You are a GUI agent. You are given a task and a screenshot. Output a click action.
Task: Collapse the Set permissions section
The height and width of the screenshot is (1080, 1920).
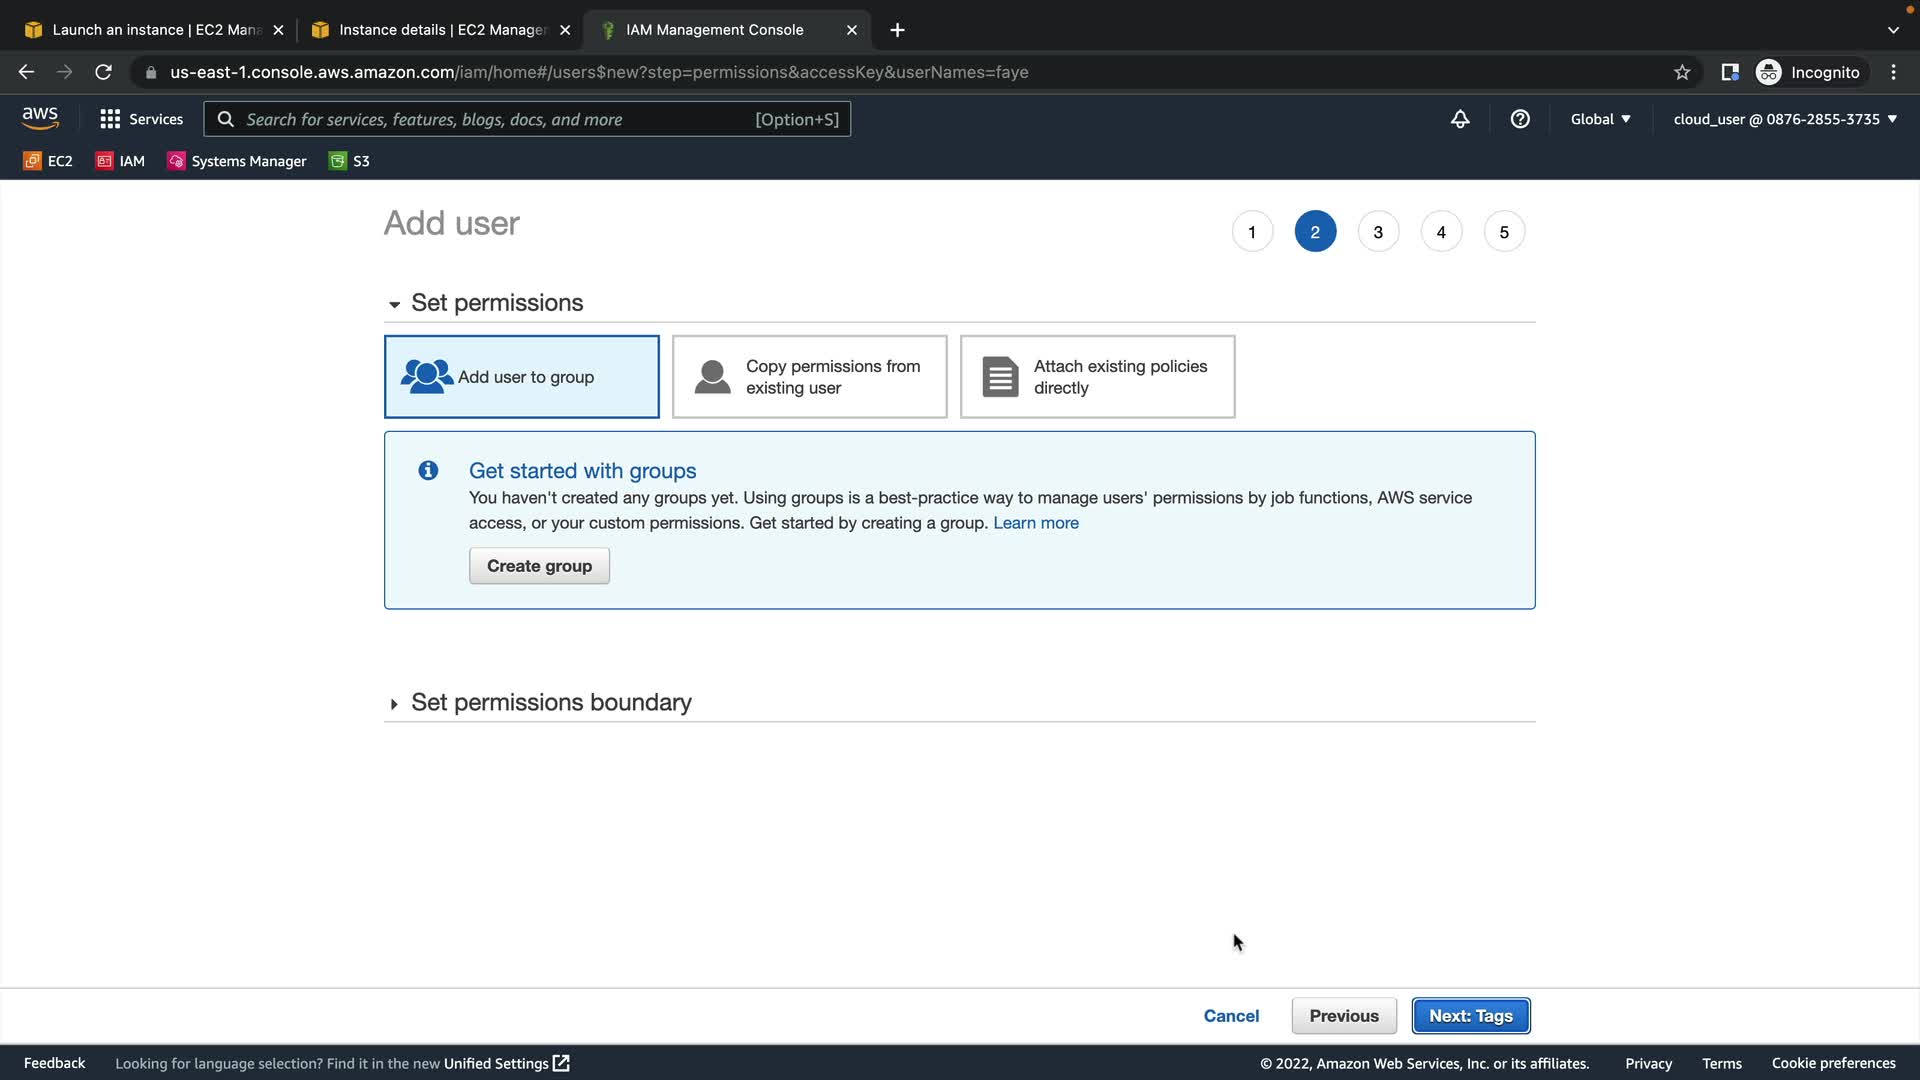(x=394, y=304)
